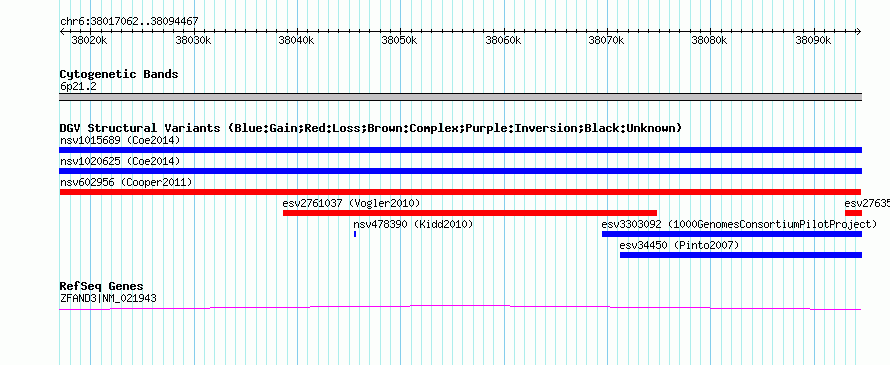Click the 38080k ruler tick label
Image resolution: width=890 pixels, height=365 pixels.
710,40
